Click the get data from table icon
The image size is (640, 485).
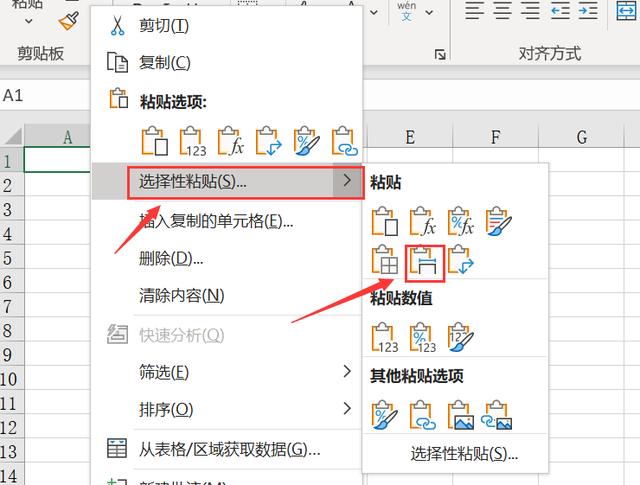(x=117, y=448)
